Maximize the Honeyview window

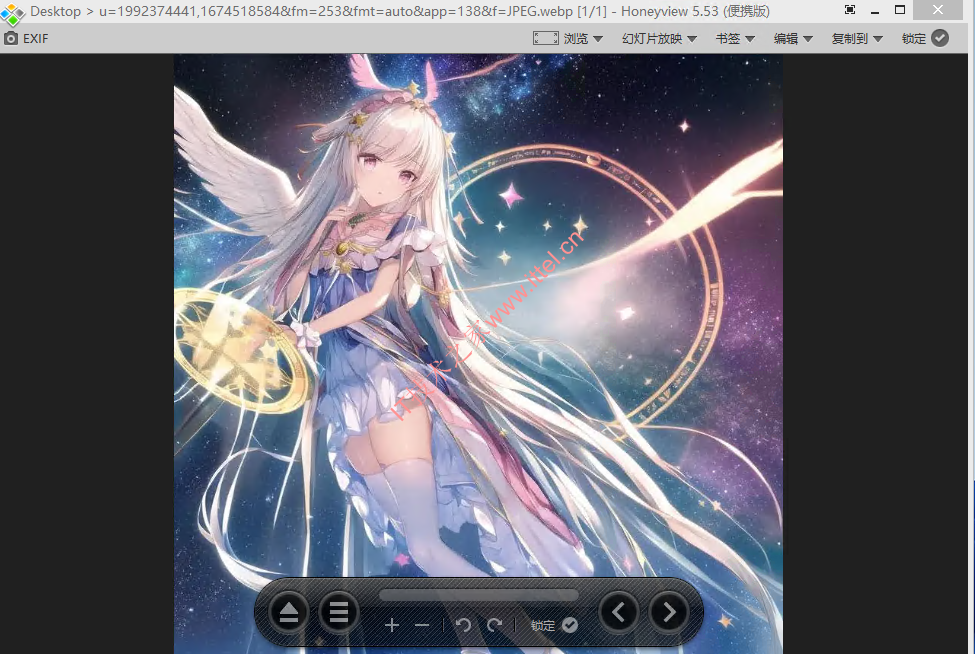[900, 9]
